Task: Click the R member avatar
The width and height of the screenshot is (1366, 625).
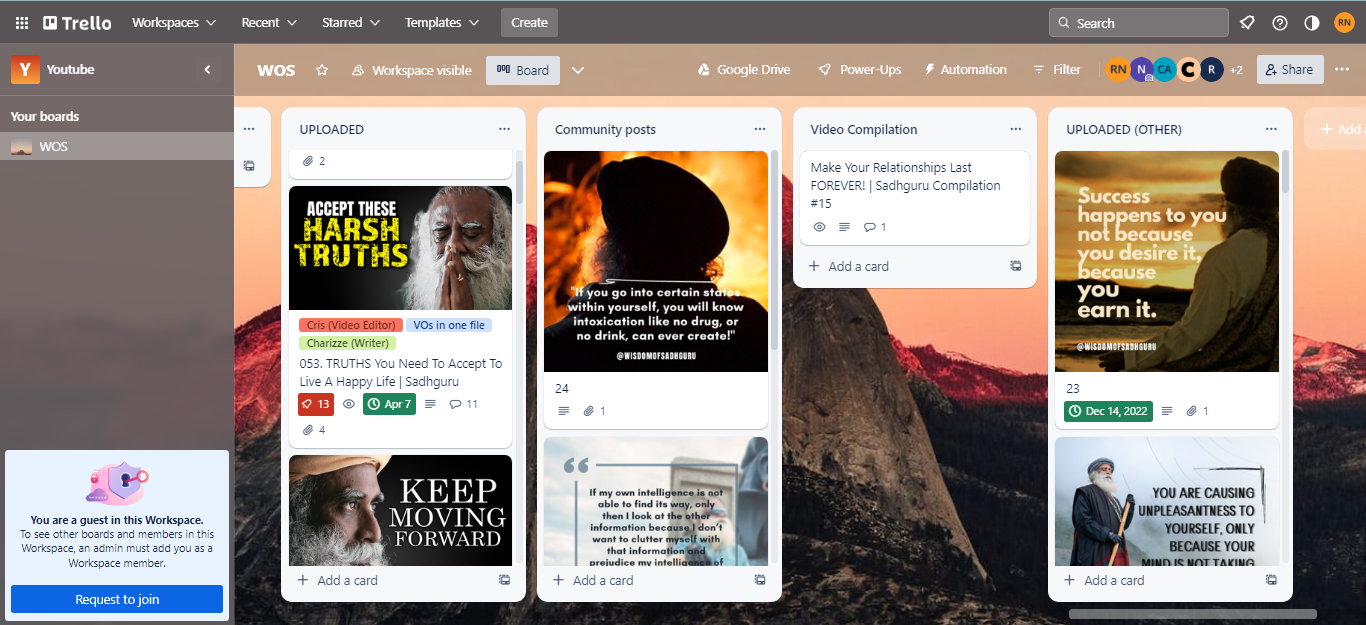Action: pyautogui.click(x=1211, y=70)
